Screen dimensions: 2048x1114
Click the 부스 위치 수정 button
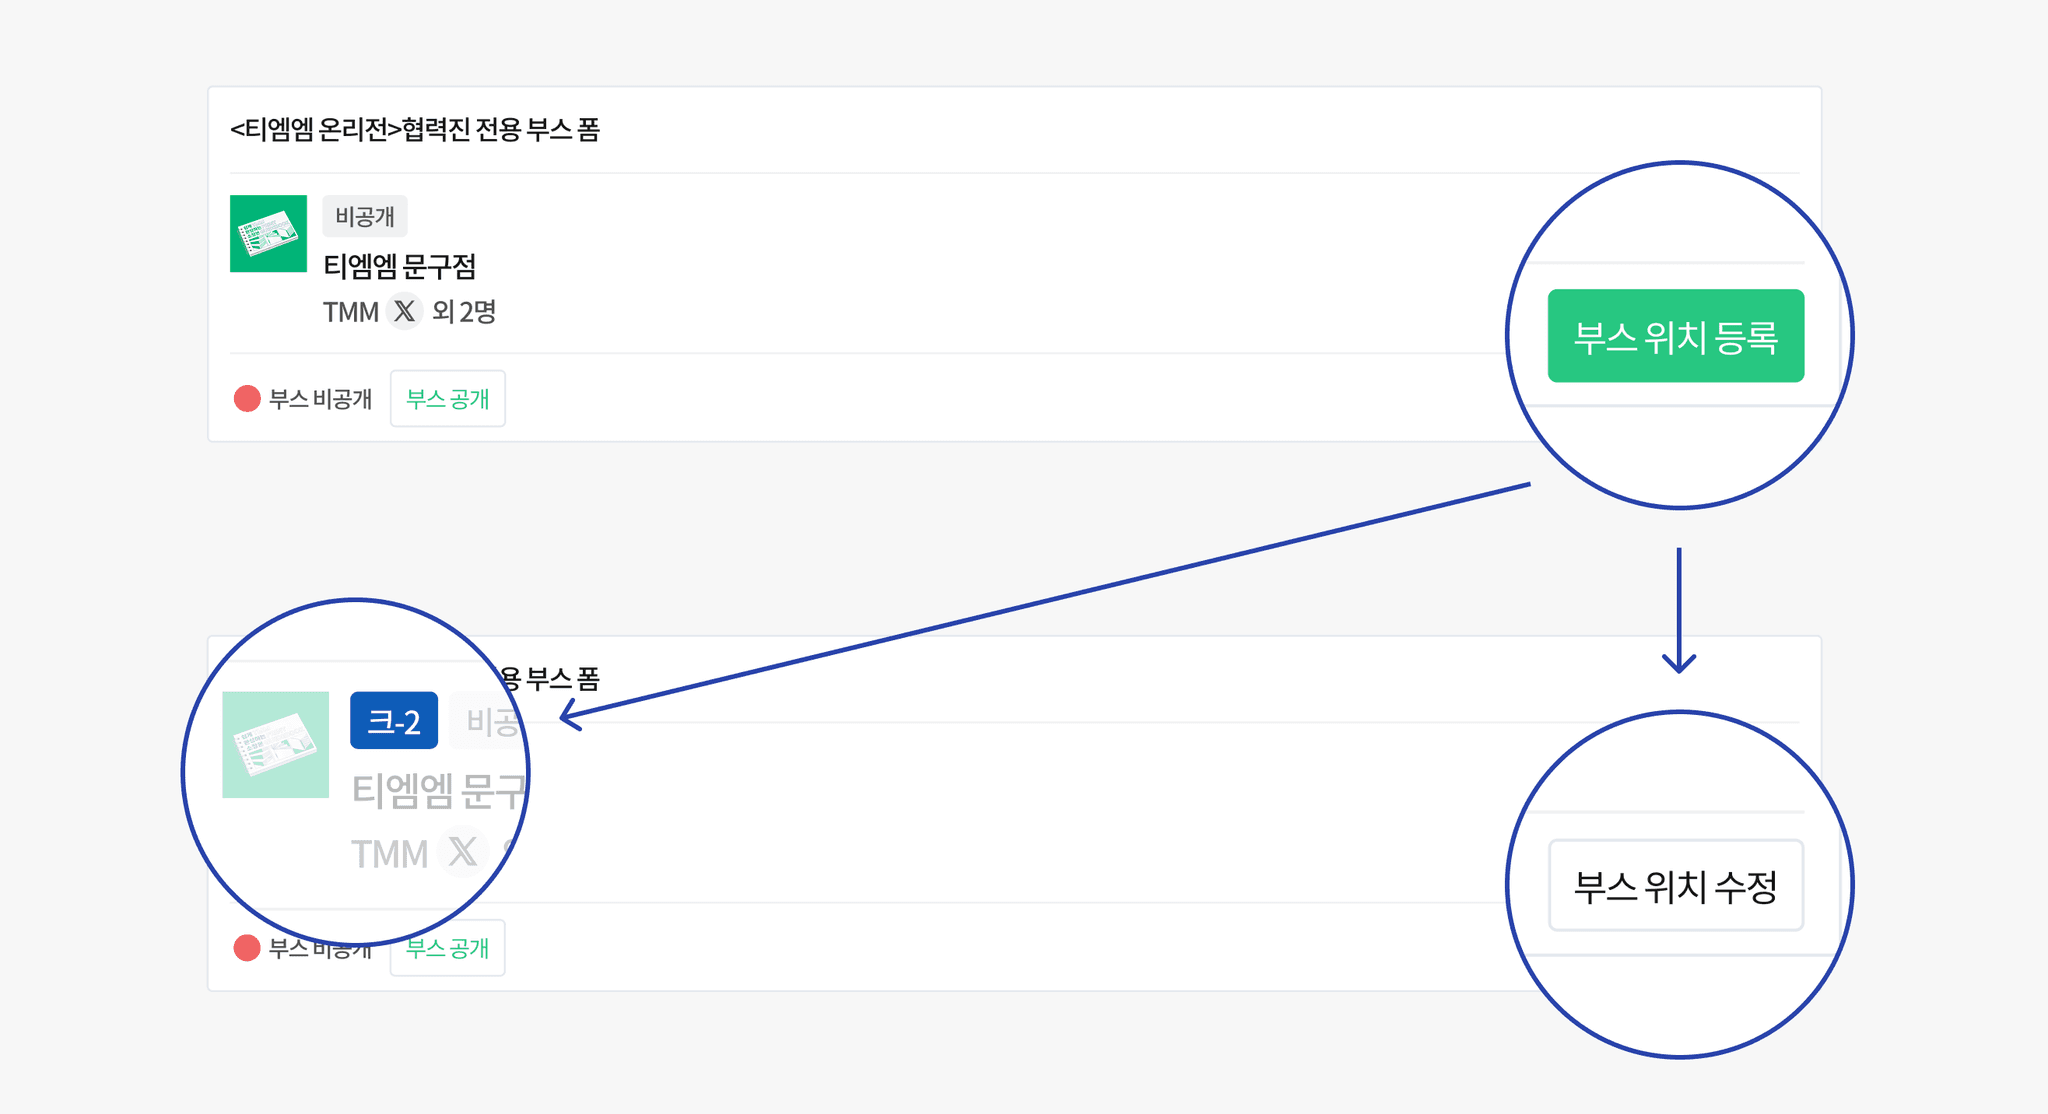tap(1675, 886)
